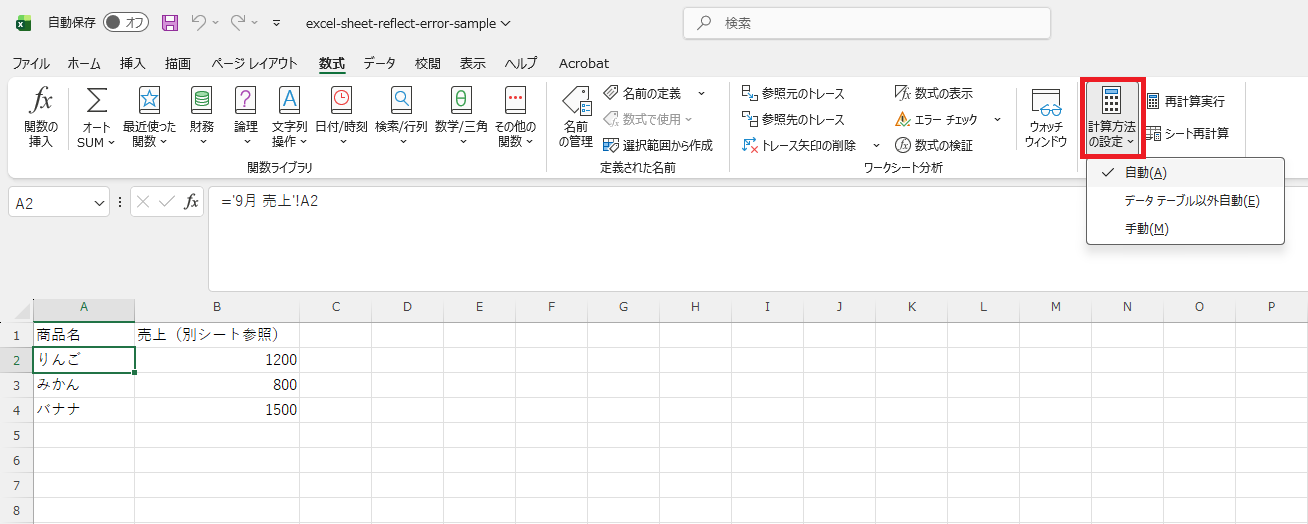This screenshot has height=524, width=1308.
Task: Click the formula bar fx button
Action: click(x=191, y=202)
